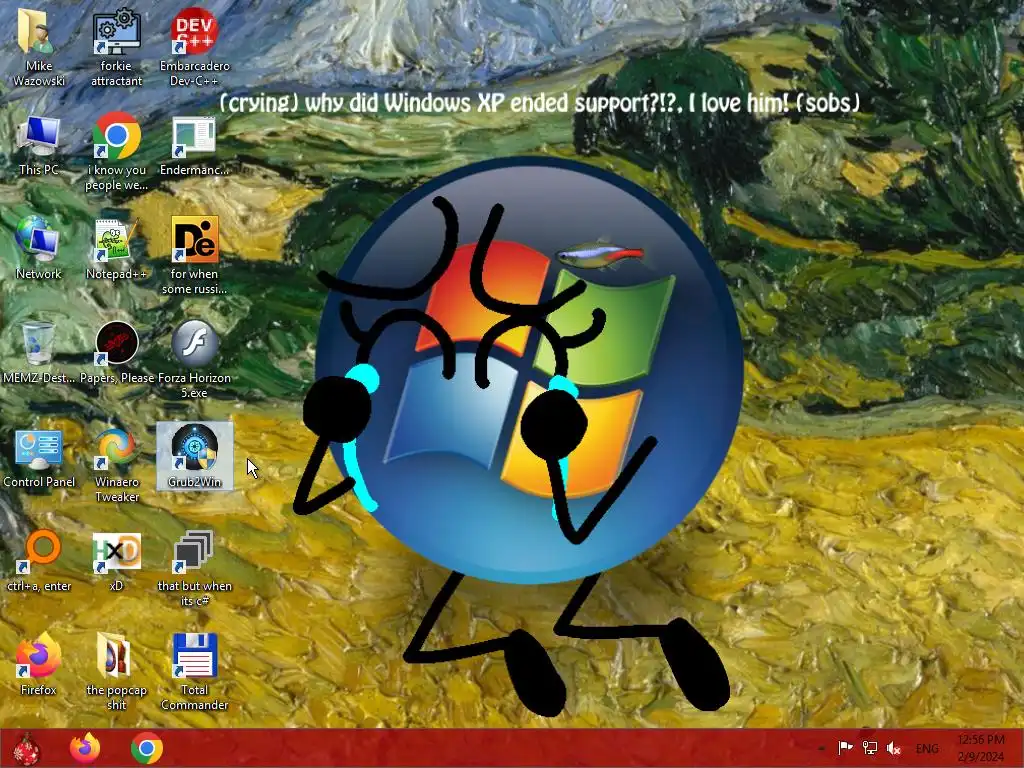The width and height of the screenshot is (1024, 768).
Task: Open the Papers, Please shortcut
Action: click(x=117, y=353)
